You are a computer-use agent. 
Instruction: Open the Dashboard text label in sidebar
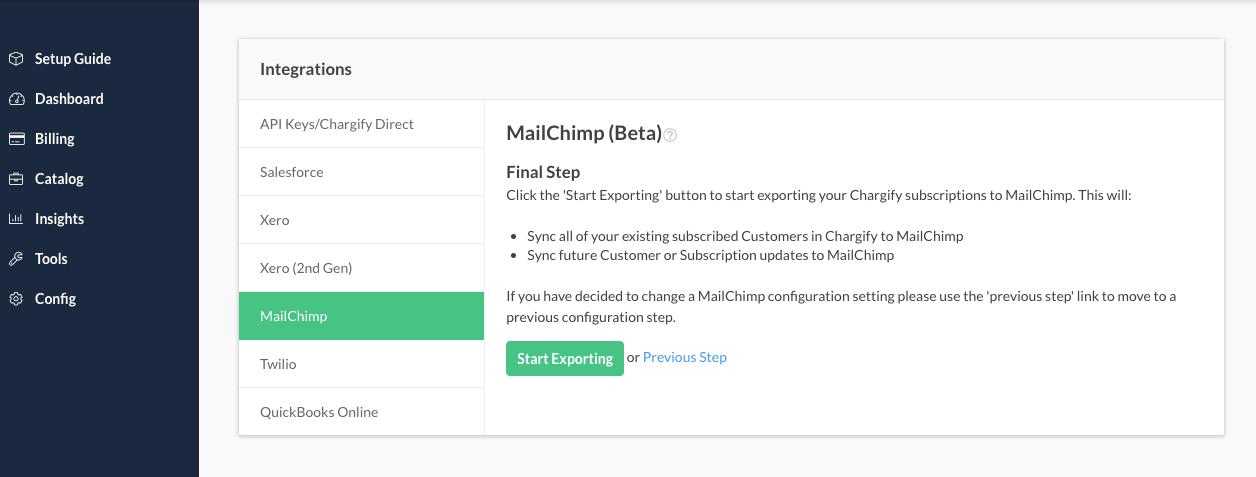69,99
